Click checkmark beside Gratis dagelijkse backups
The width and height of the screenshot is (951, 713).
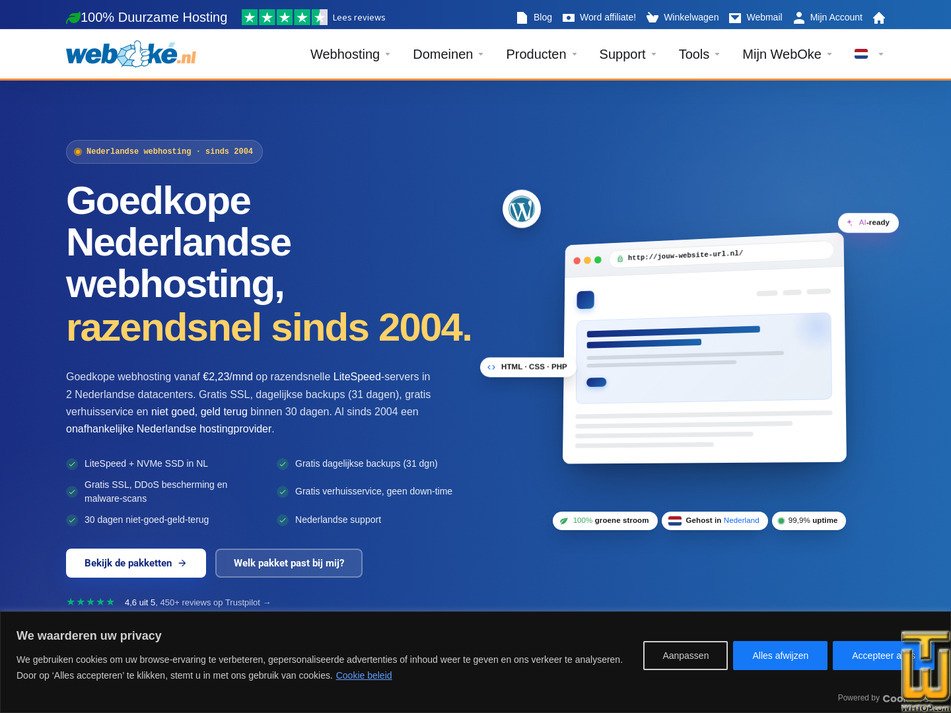[x=283, y=464]
